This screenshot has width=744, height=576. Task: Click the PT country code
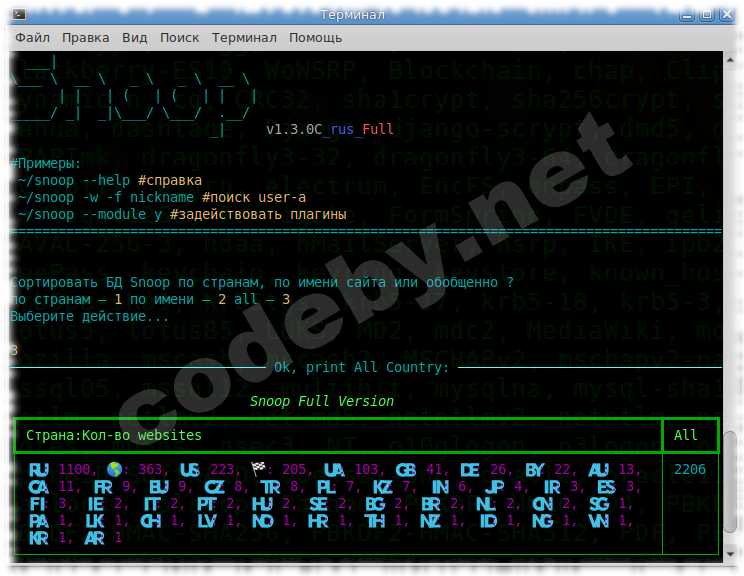coord(206,504)
